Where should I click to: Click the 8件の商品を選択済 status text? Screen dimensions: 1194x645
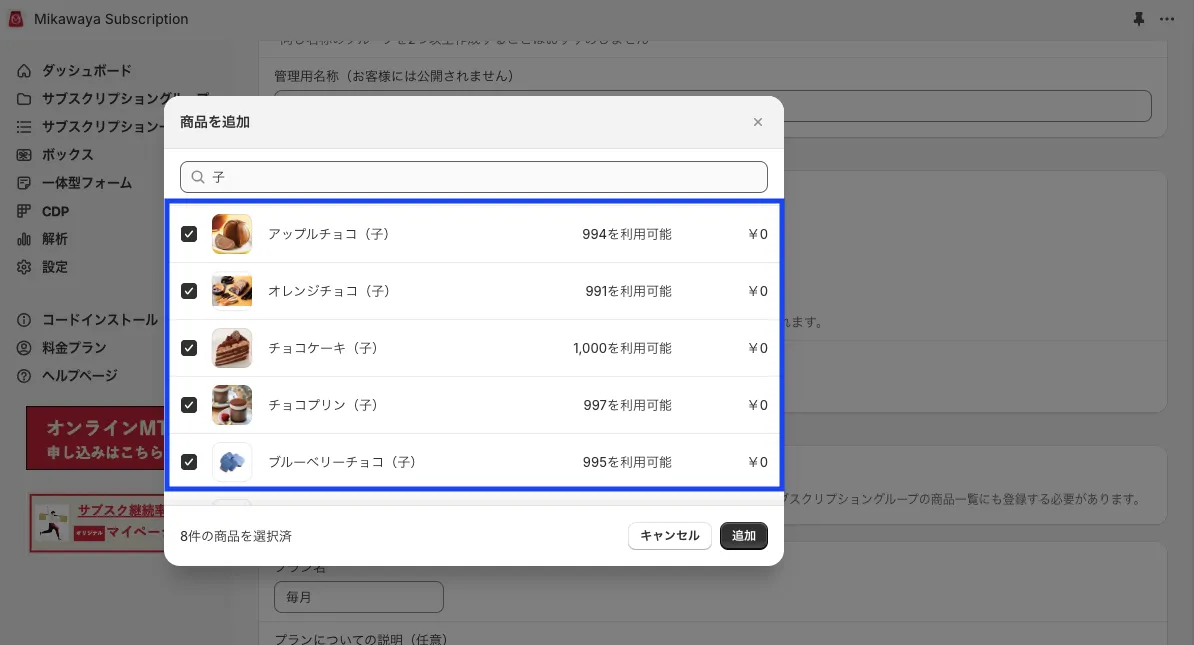[x=236, y=536]
